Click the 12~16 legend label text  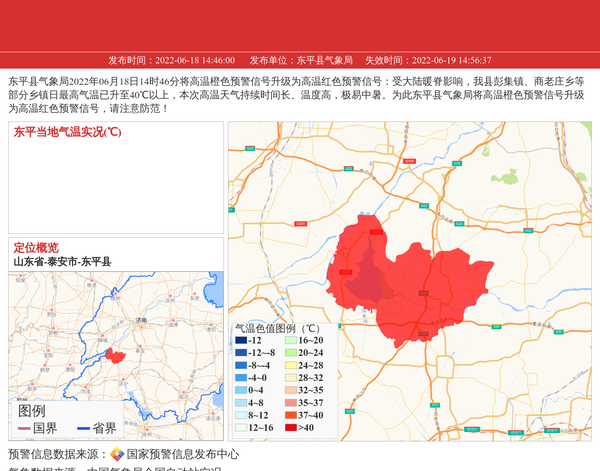pyautogui.click(x=261, y=428)
